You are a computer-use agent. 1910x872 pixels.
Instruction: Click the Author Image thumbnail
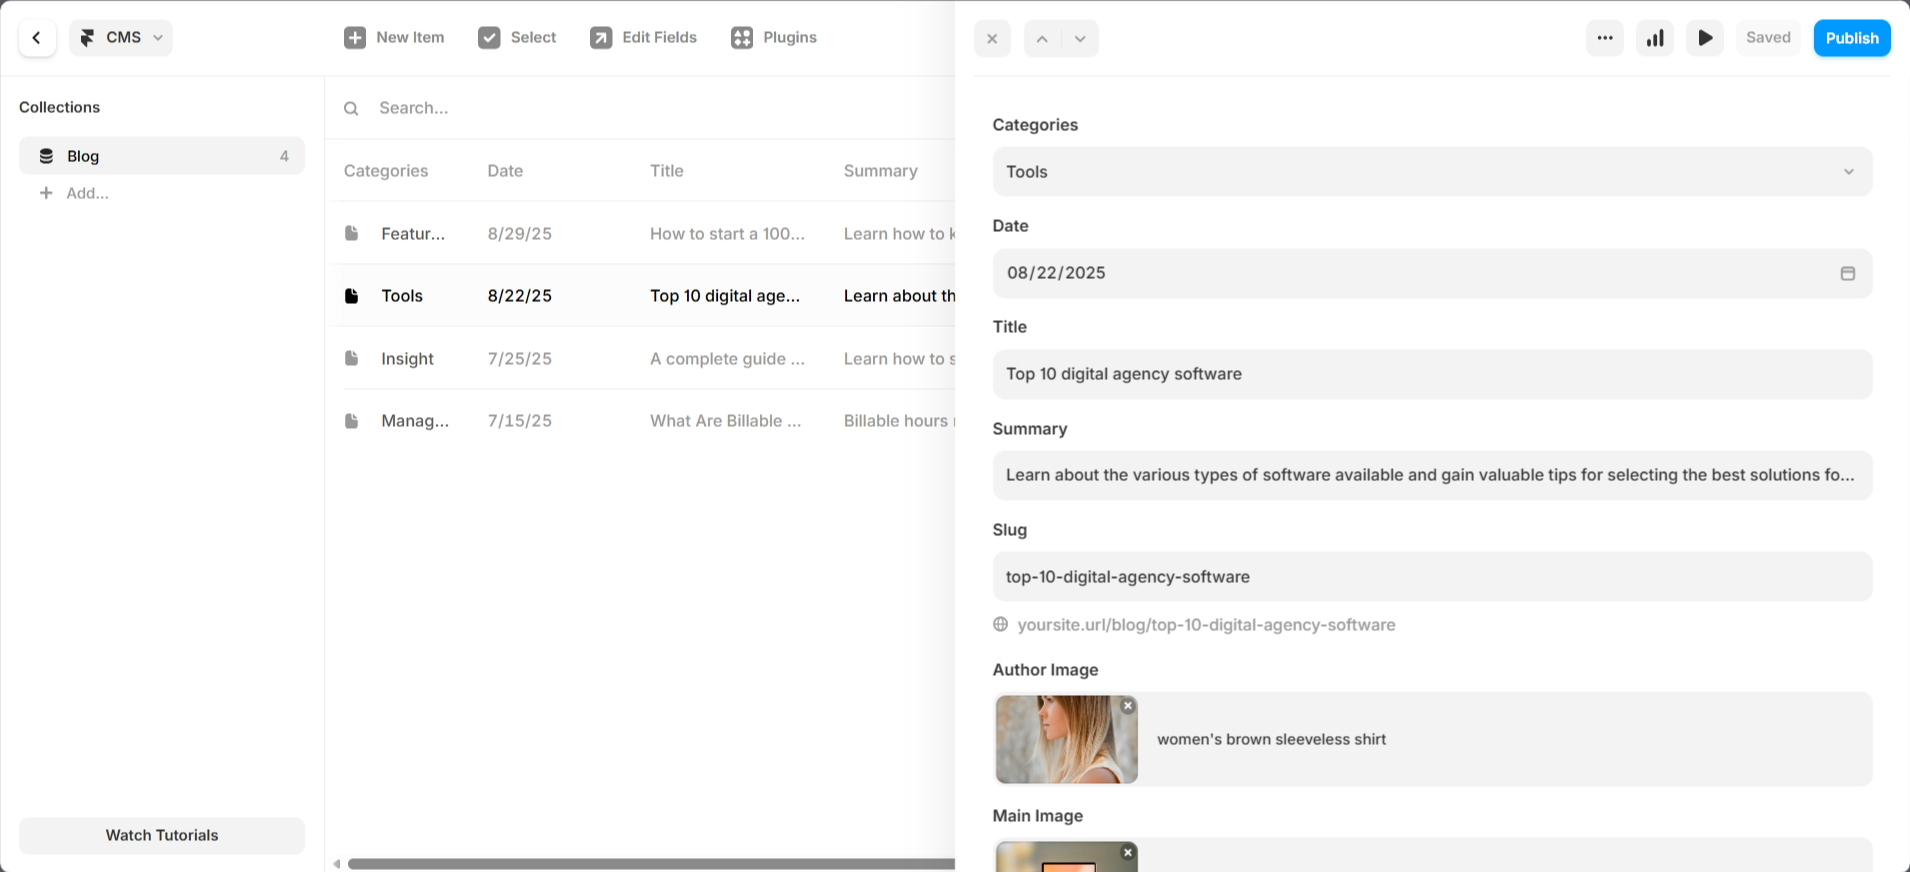point(1066,739)
